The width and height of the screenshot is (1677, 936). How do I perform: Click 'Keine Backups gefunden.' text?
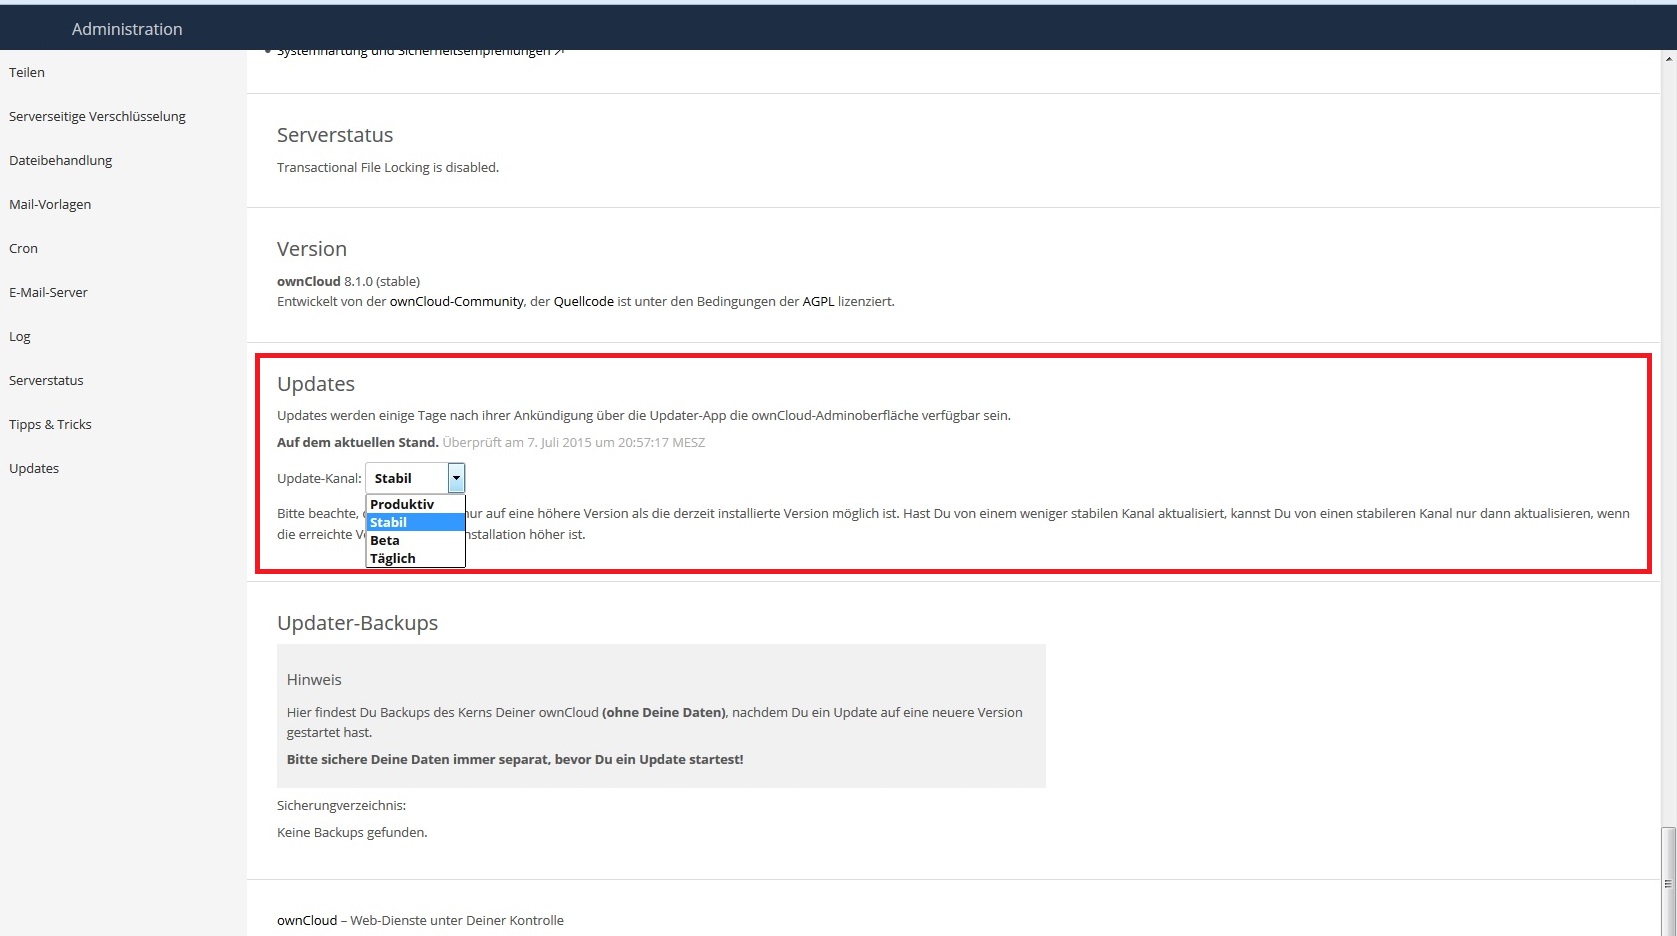point(352,832)
